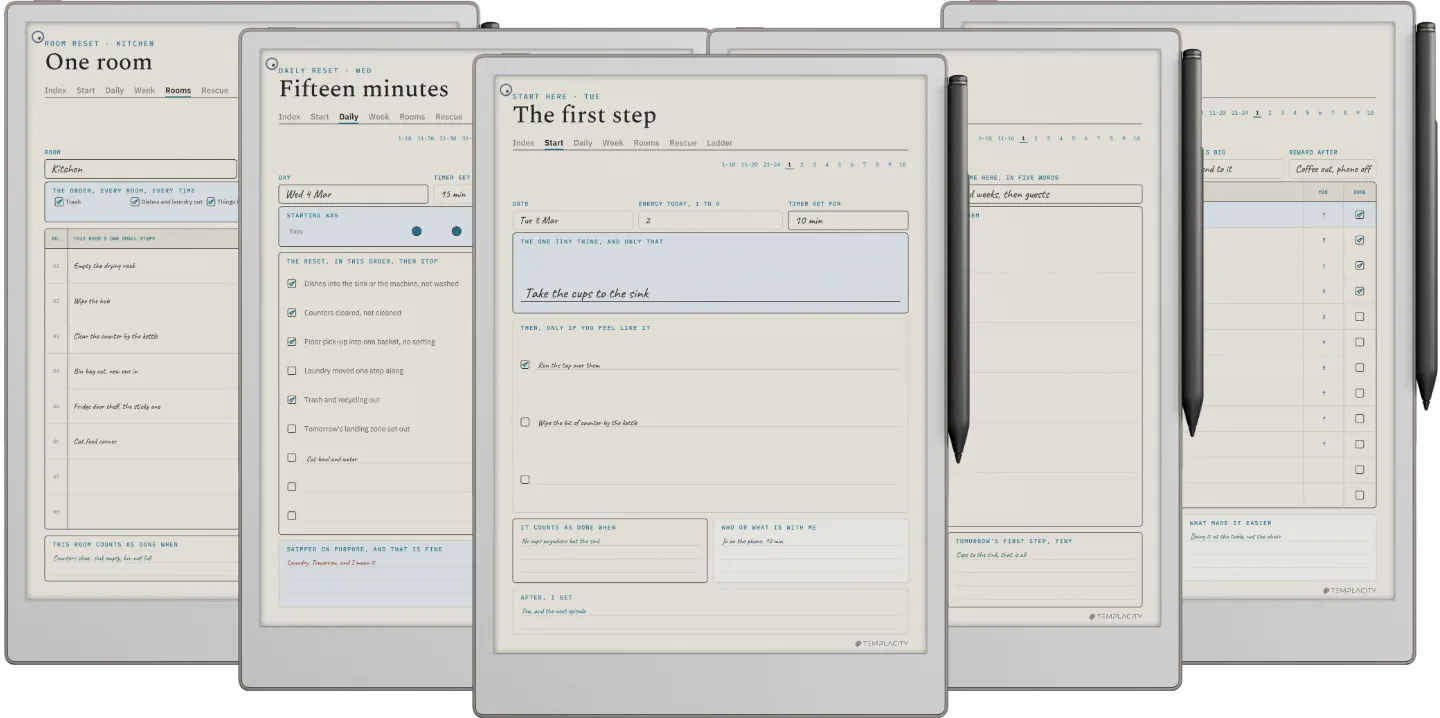This screenshot has height=718, width=1440.
Task: Tick the unlabeled checkbox under 'Then, only if you feel like it'
Action: 525,480
